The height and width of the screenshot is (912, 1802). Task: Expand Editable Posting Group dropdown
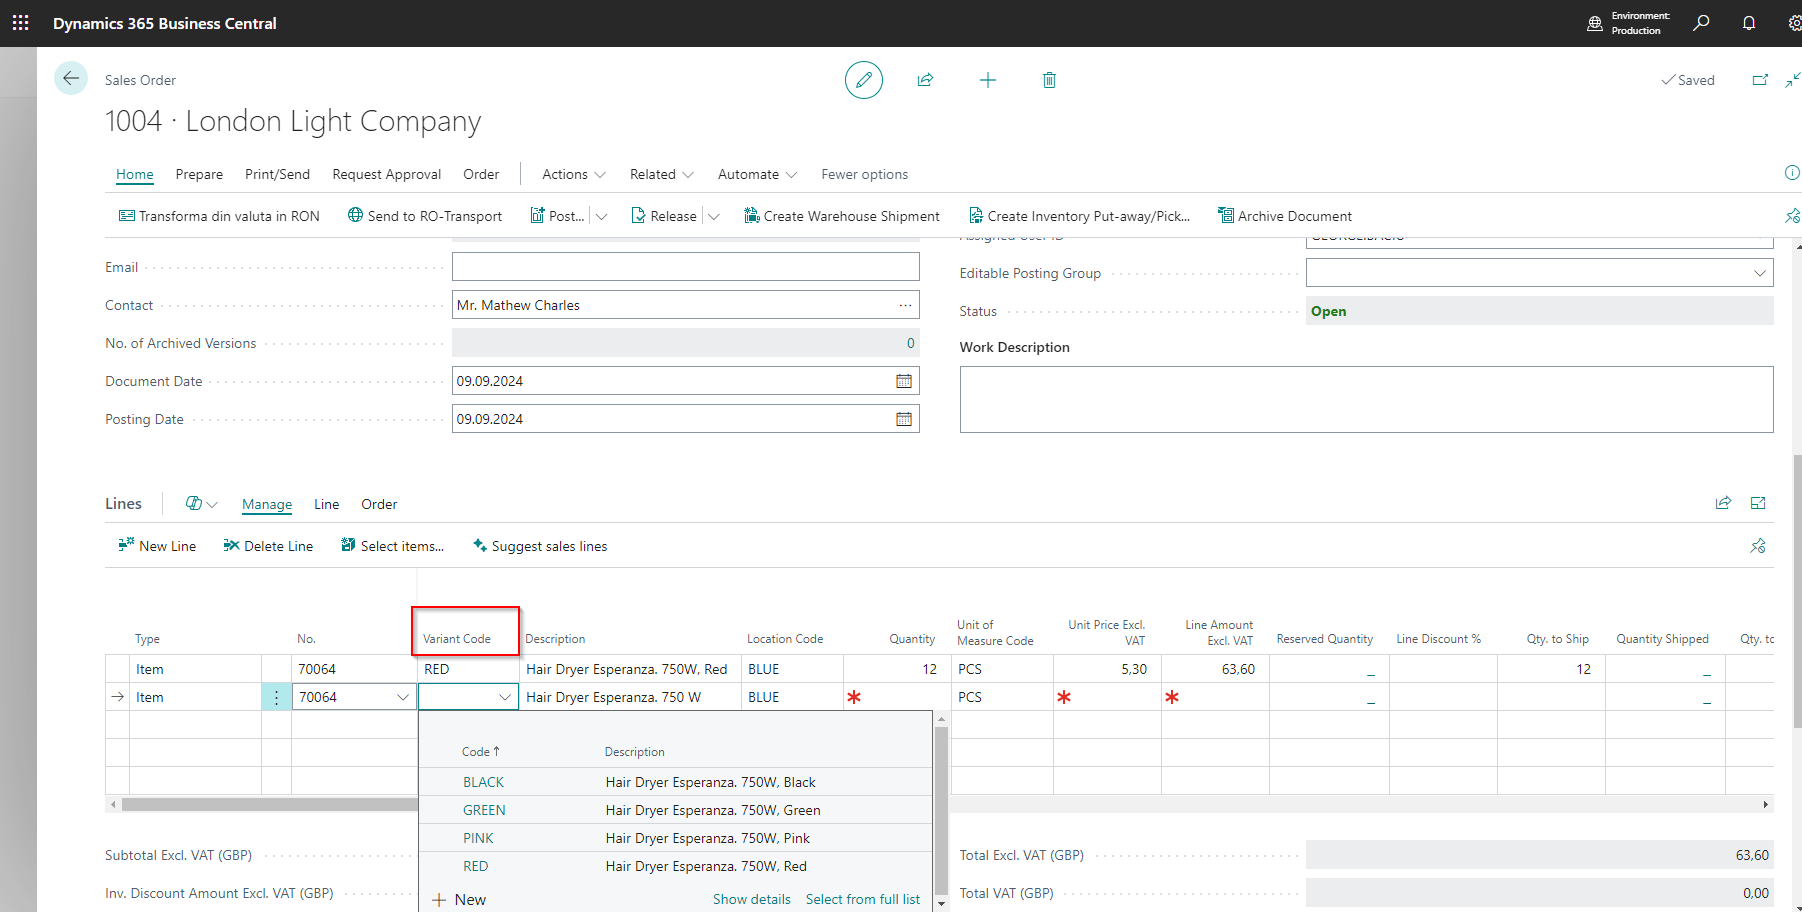click(1759, 273)
